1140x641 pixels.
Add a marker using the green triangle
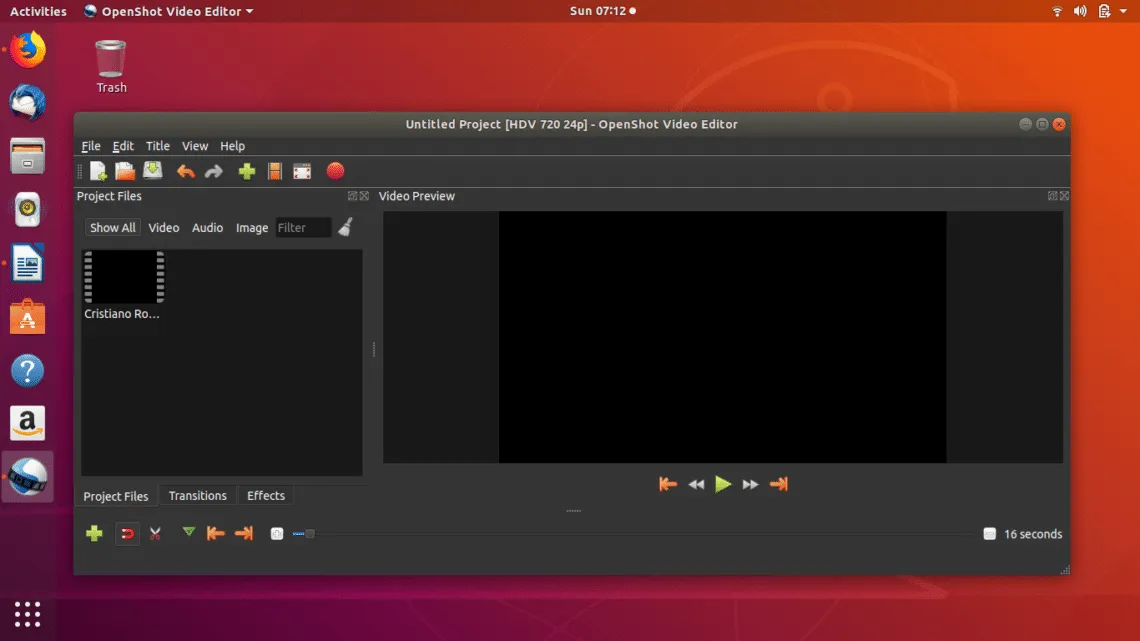pos(188,533)
